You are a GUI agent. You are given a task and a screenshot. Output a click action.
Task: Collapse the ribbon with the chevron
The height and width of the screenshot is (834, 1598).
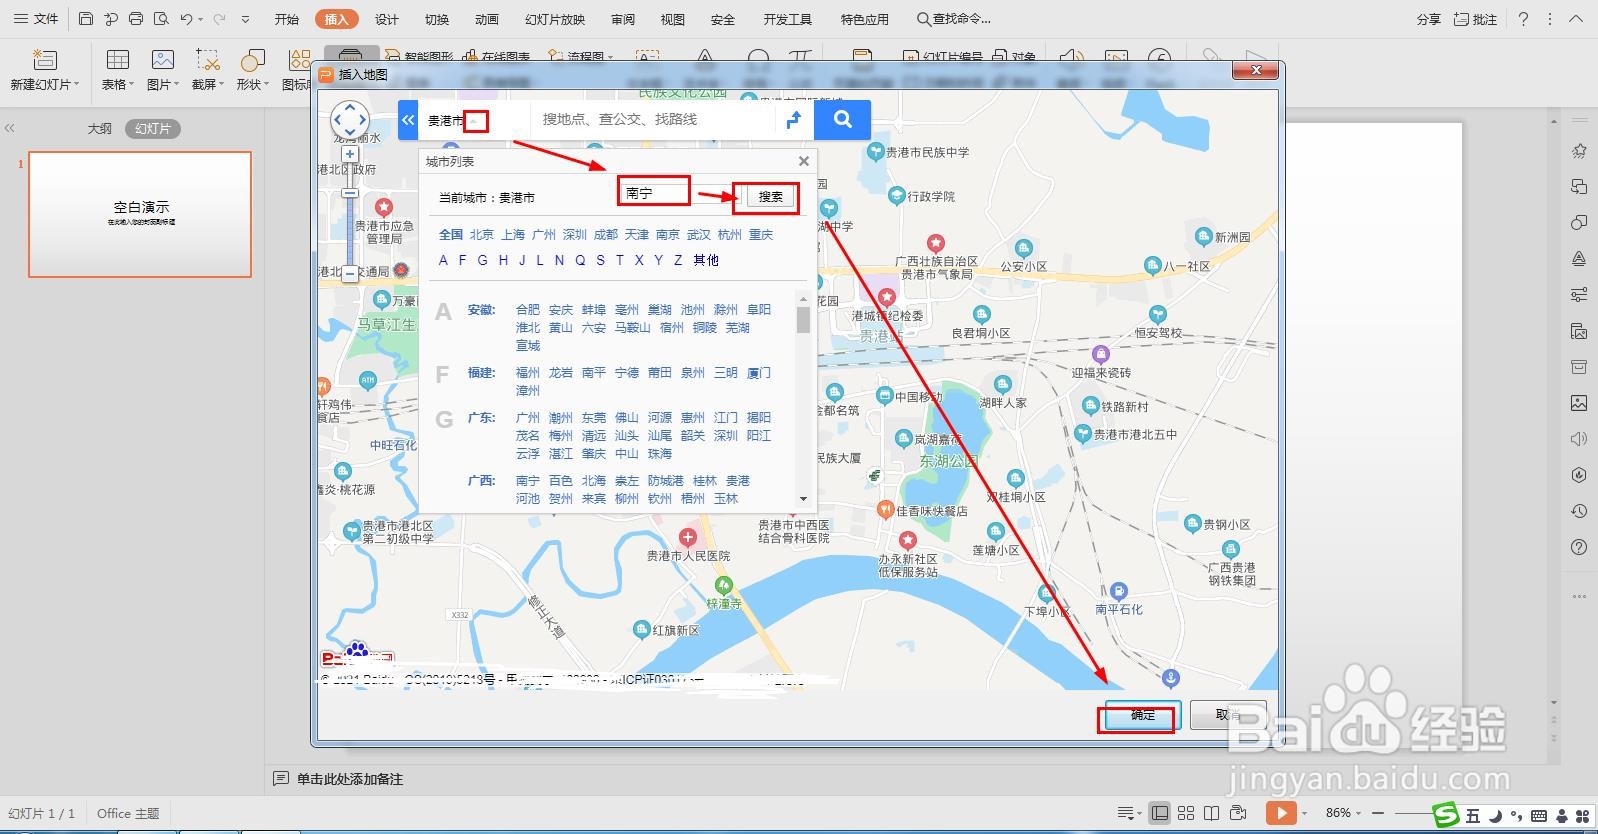click(1578, 19)
